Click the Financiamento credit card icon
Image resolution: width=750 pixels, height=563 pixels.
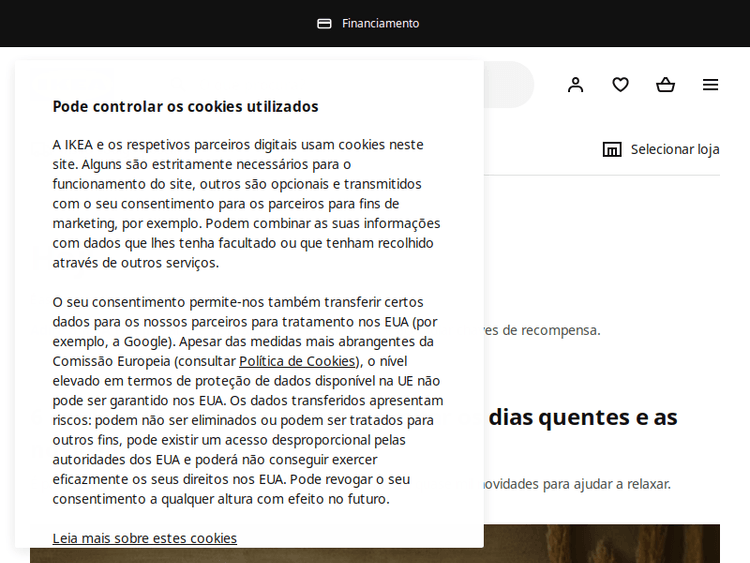tap(324, 23)
